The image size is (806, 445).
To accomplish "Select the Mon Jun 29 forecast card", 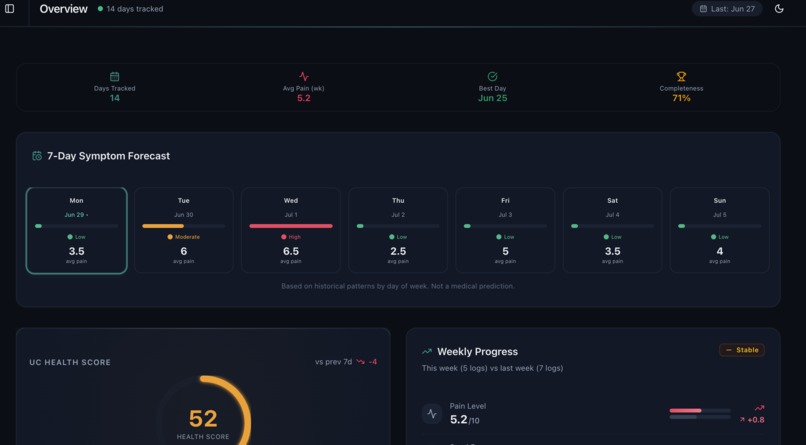I will [77, 230].
